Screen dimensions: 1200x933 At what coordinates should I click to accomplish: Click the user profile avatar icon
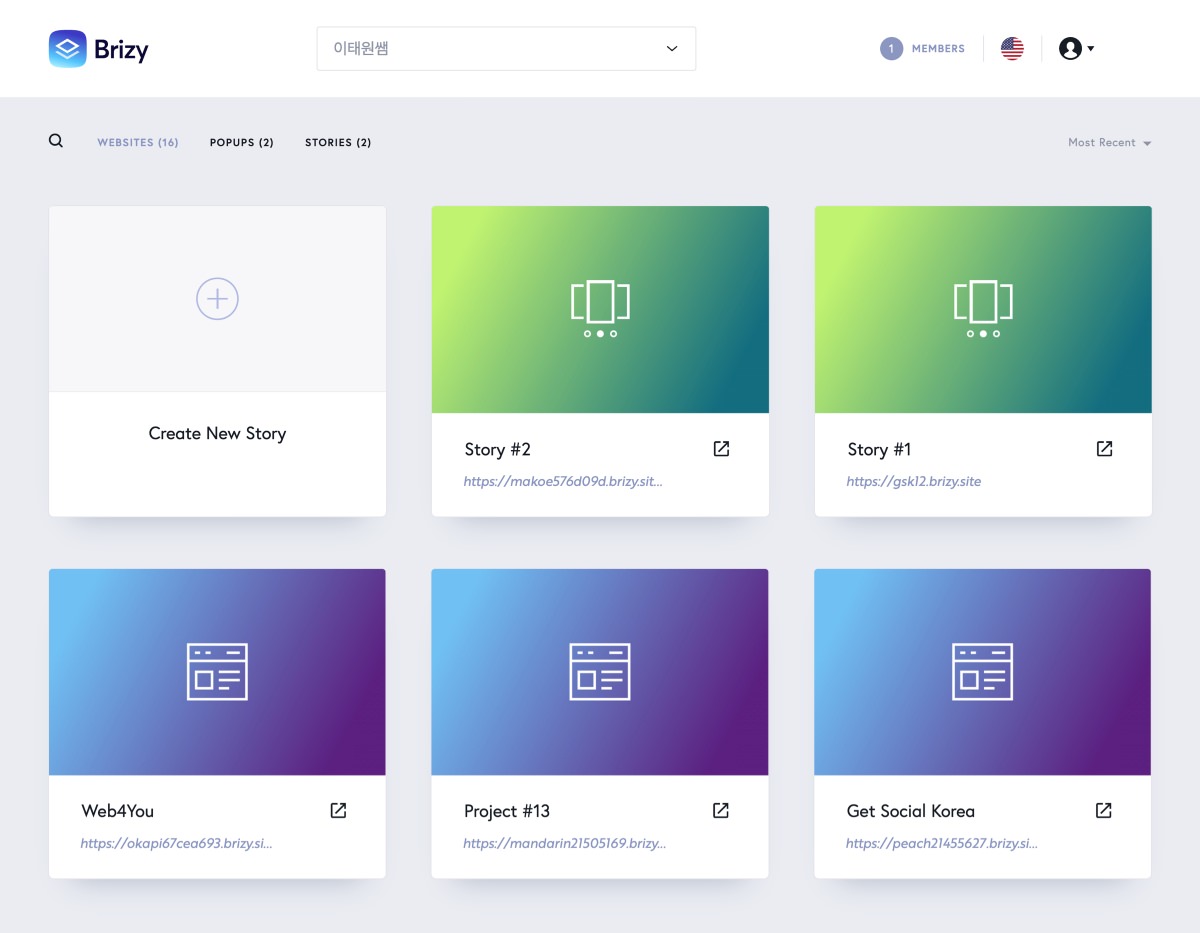[1069, 48]
